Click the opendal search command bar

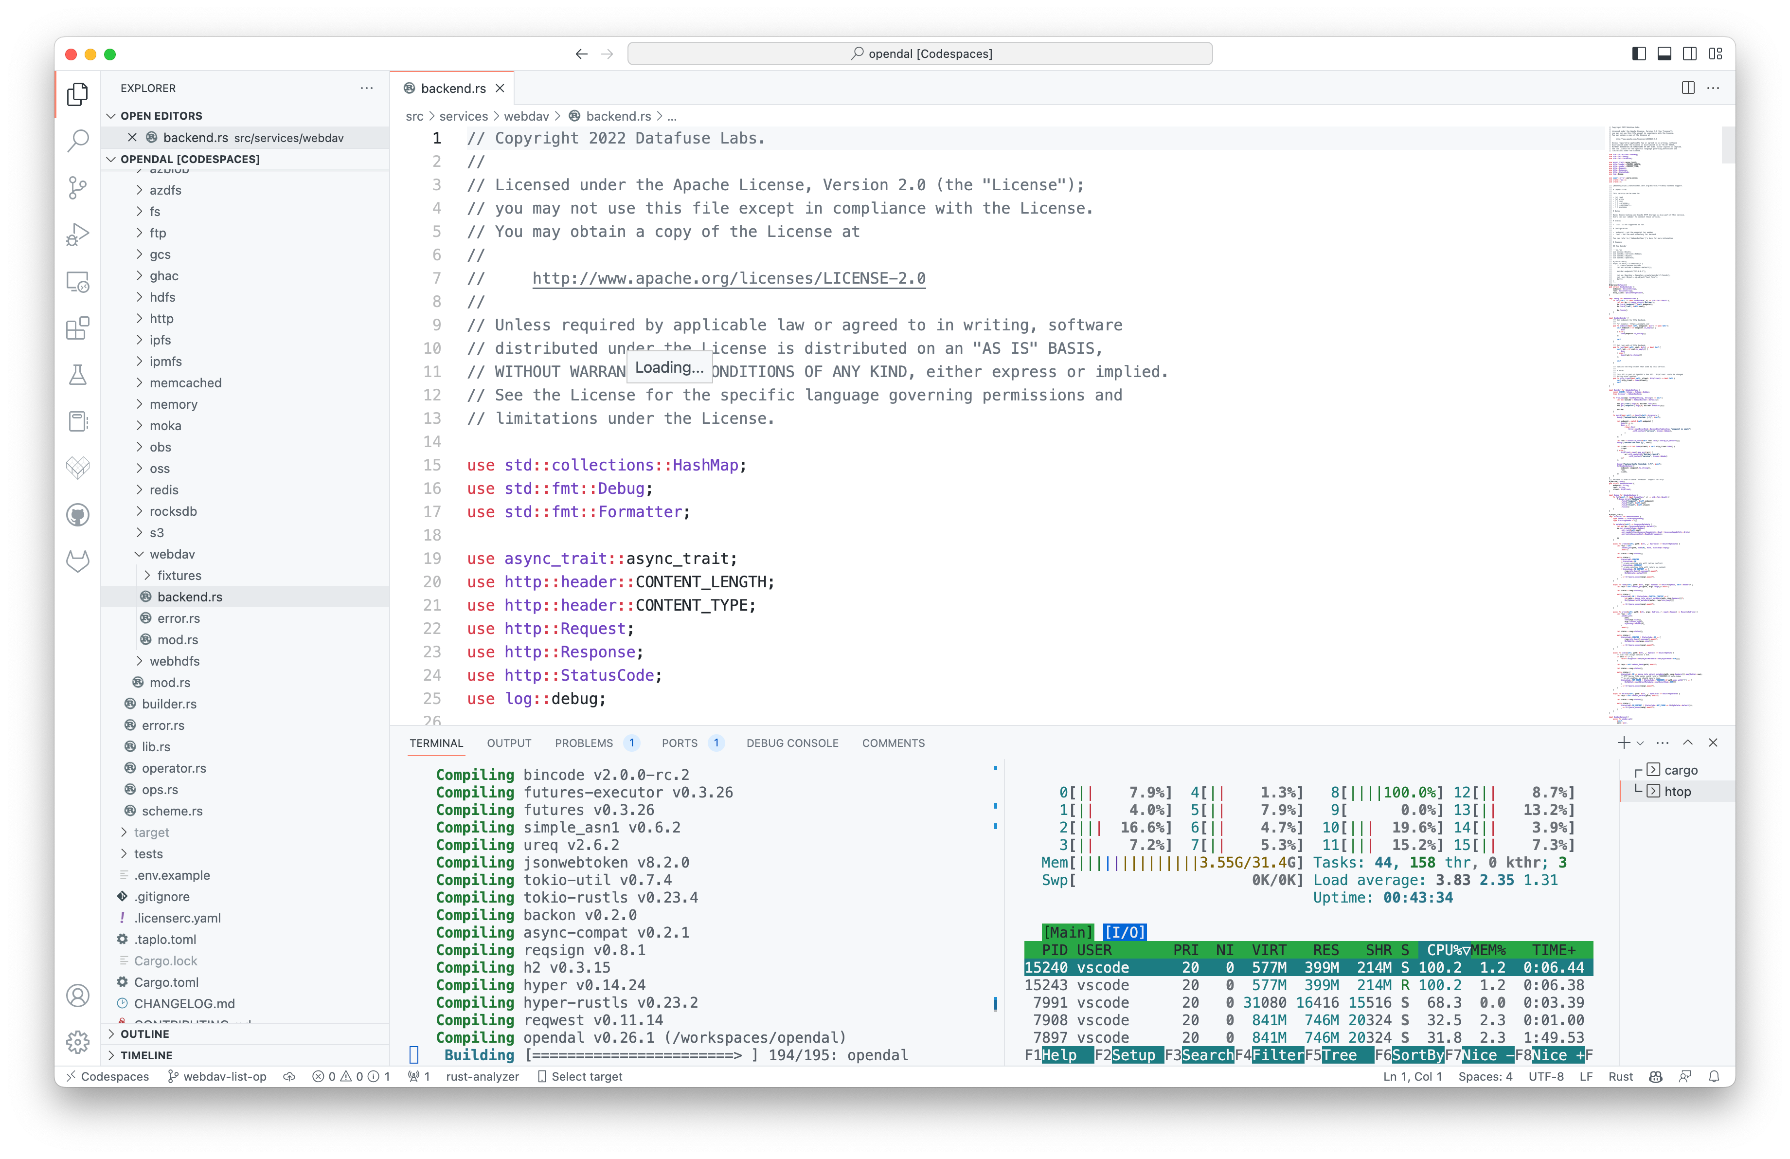click(920, 54)
